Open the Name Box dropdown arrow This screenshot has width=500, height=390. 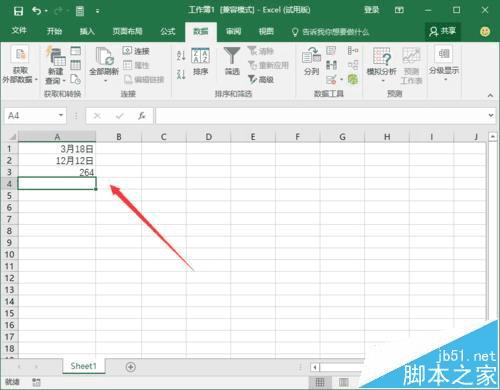coord(61,115)
